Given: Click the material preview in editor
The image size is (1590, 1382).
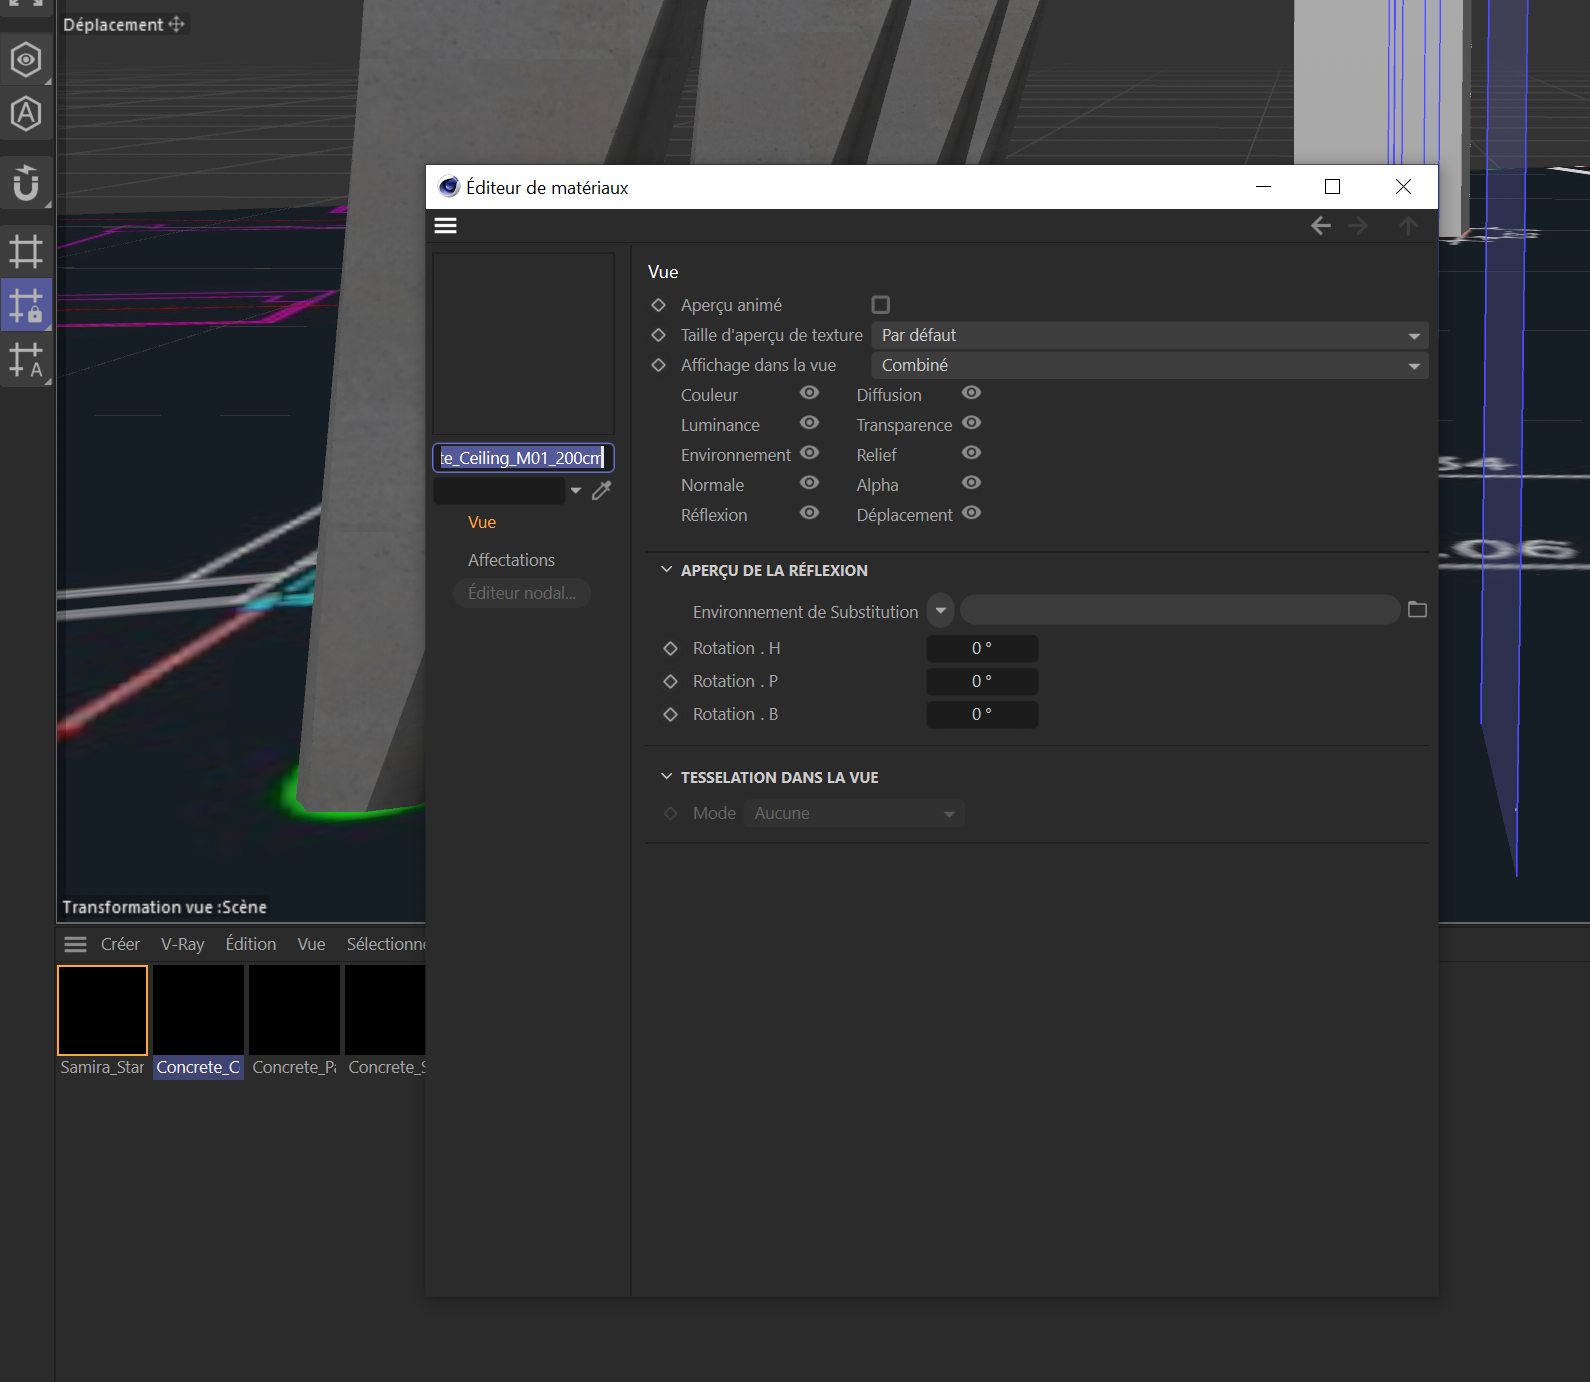Looking at the screenshot, I should tap(523, 343).
